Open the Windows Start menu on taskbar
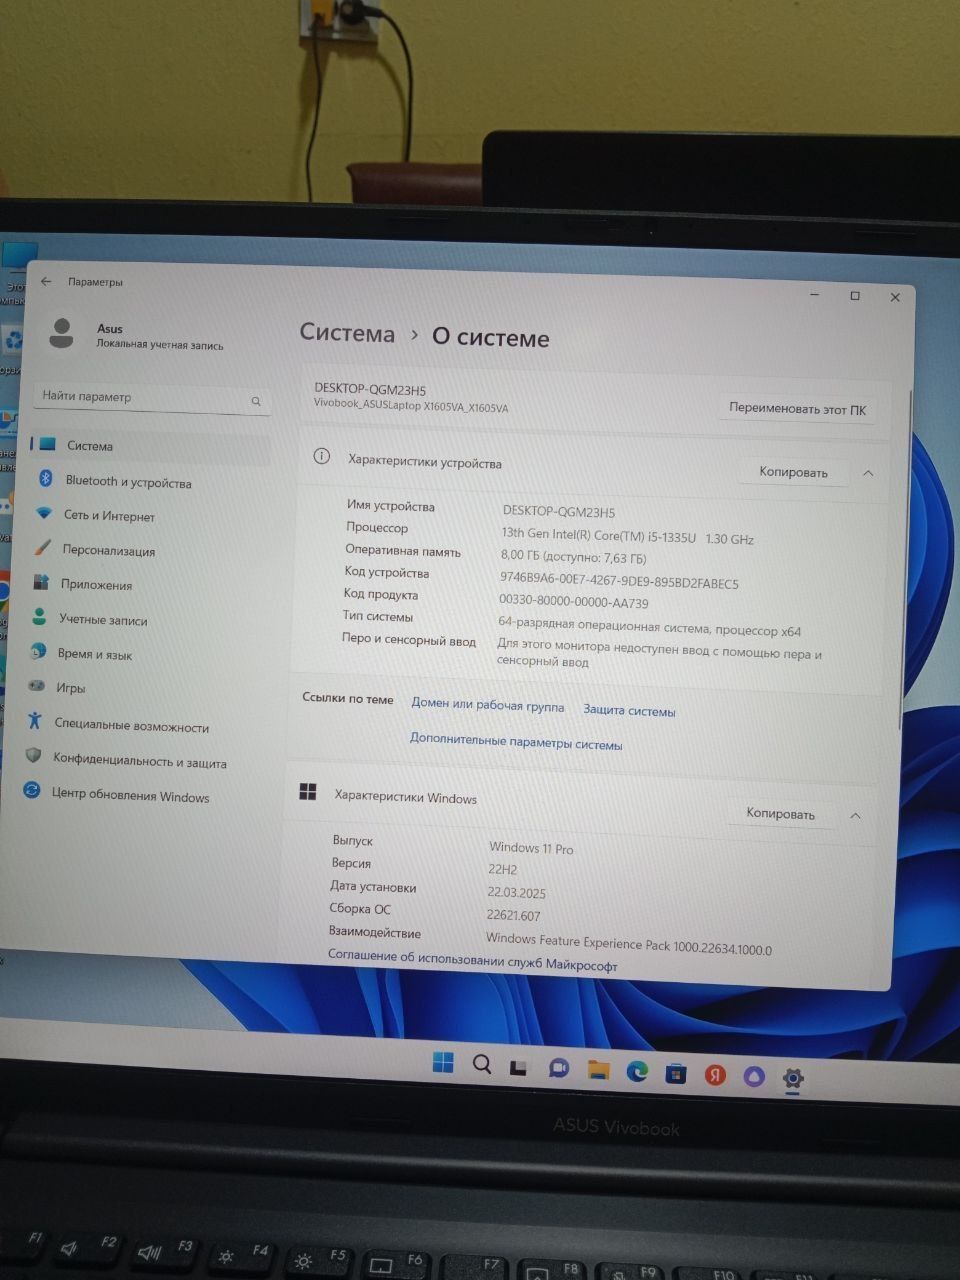Viewport: 960px width, 1280px height. point(443,1062)
